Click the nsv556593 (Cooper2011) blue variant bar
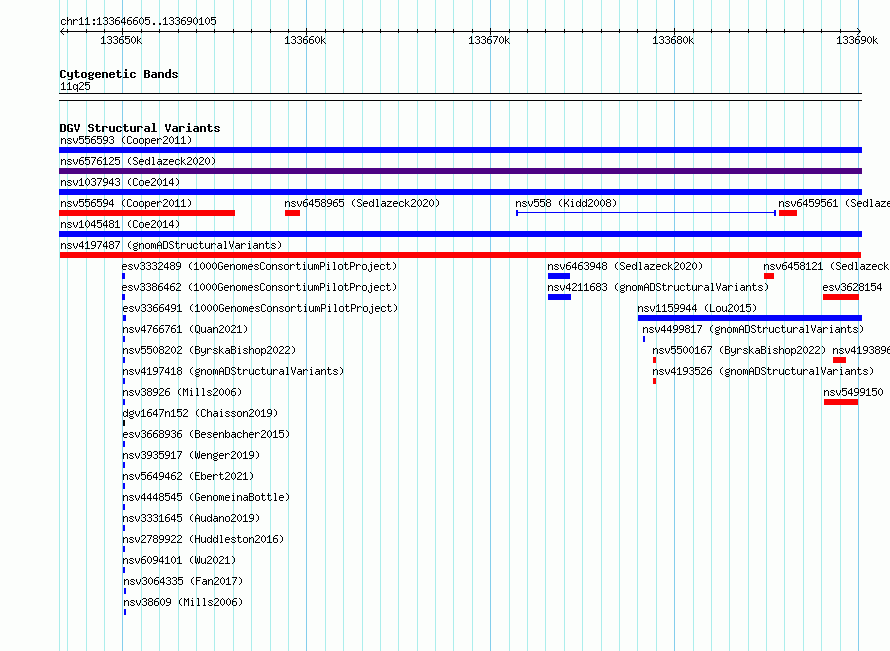Viewport: 890px width, 651px height. click(460, 150)
